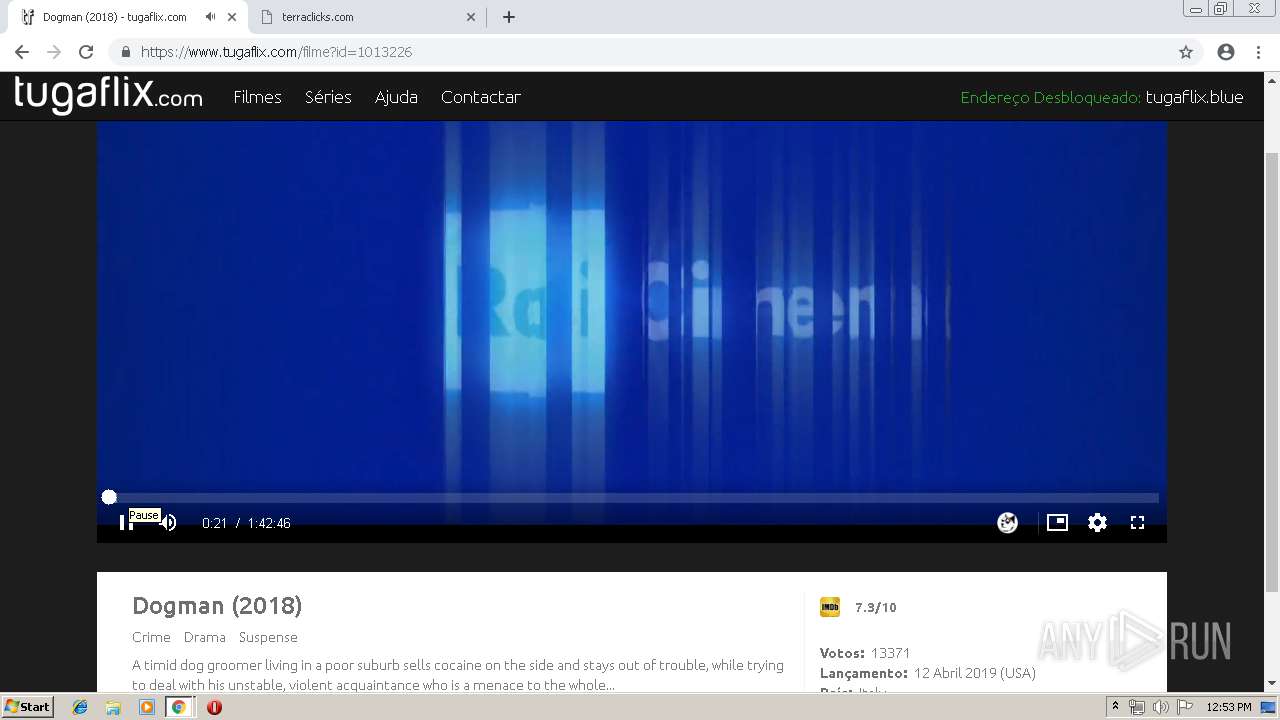Go to tugaflix.com home logo

click(108, 95)
